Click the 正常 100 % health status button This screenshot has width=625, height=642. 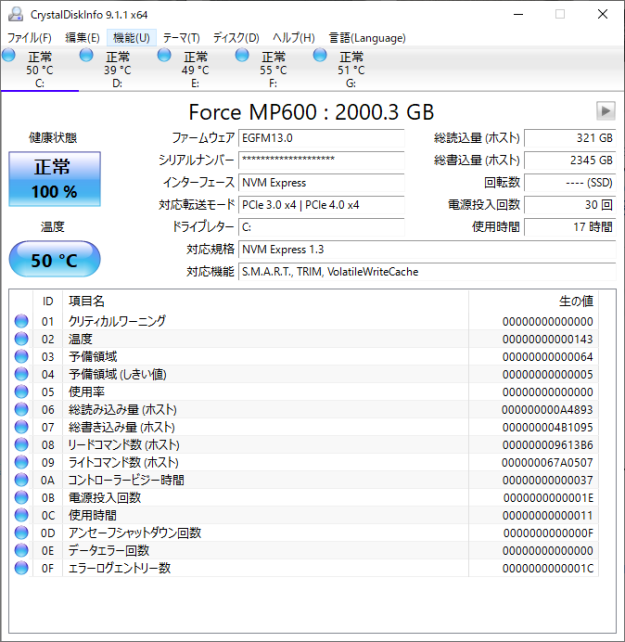tap(55, 179)
